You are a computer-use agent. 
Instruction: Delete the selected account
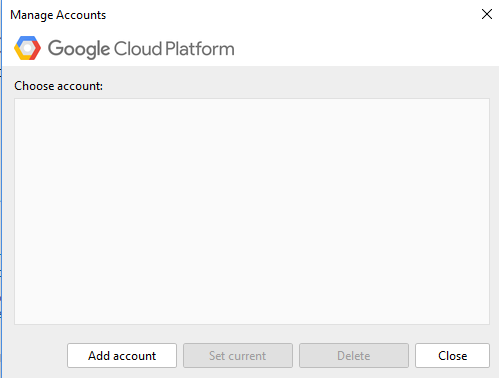[x=354, y=356]
